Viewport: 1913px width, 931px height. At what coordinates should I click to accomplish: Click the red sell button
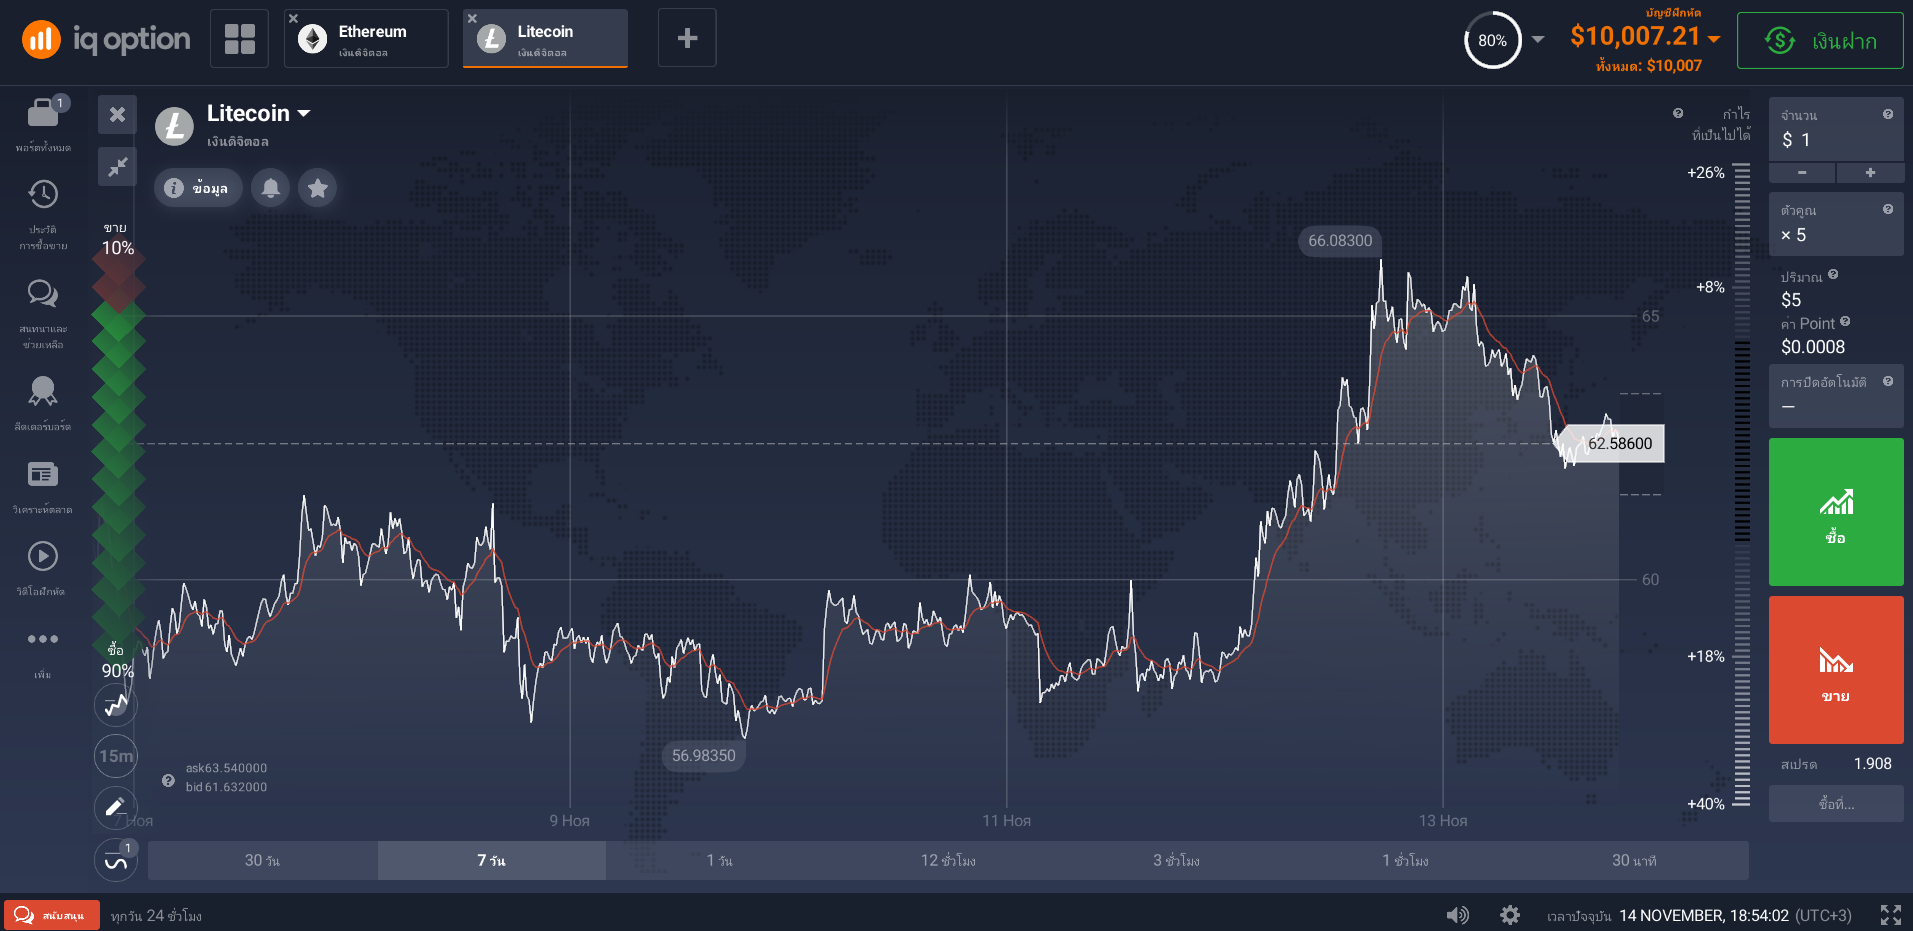[x=1836, y=670]
